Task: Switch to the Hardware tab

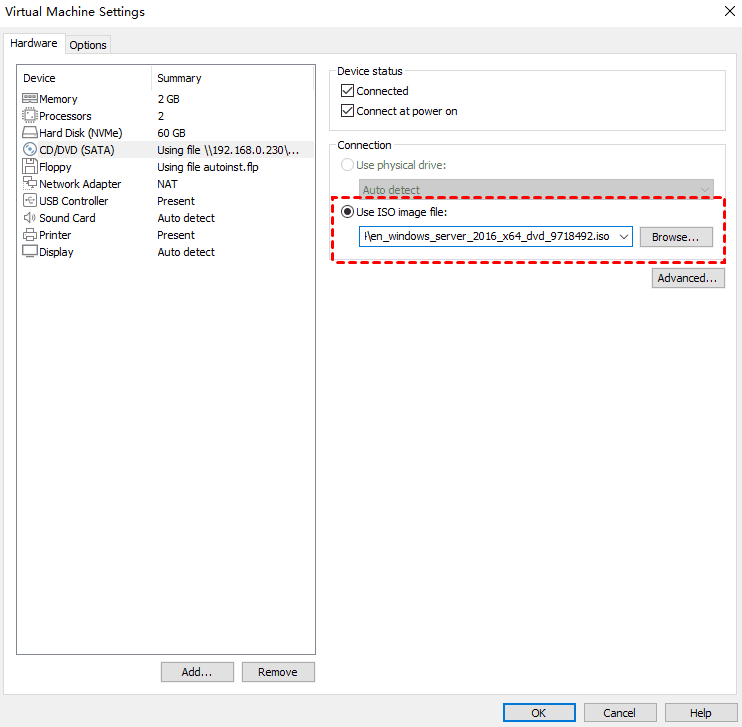Action: (x=34, y=43)
